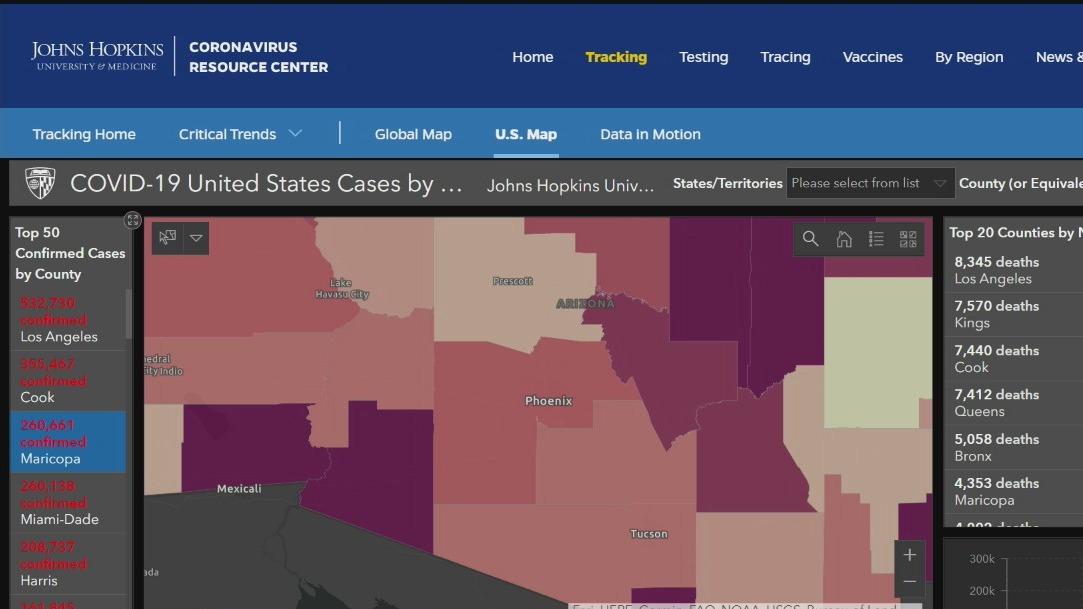This screenshot has width=1083, height=609.
Task: Select 4,353 deaths Maricopa row
Action: (x=1013, y=491)
